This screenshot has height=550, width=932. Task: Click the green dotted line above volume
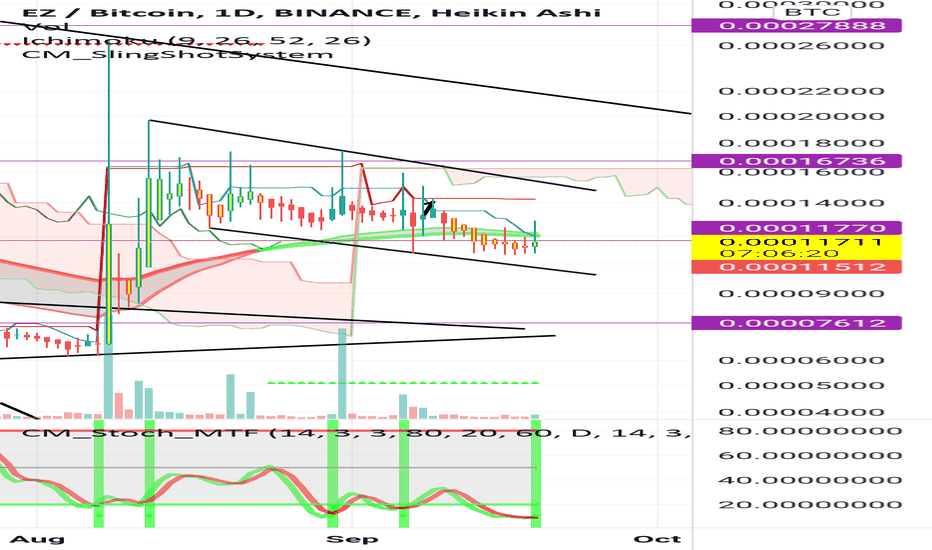tap(403, 383)
